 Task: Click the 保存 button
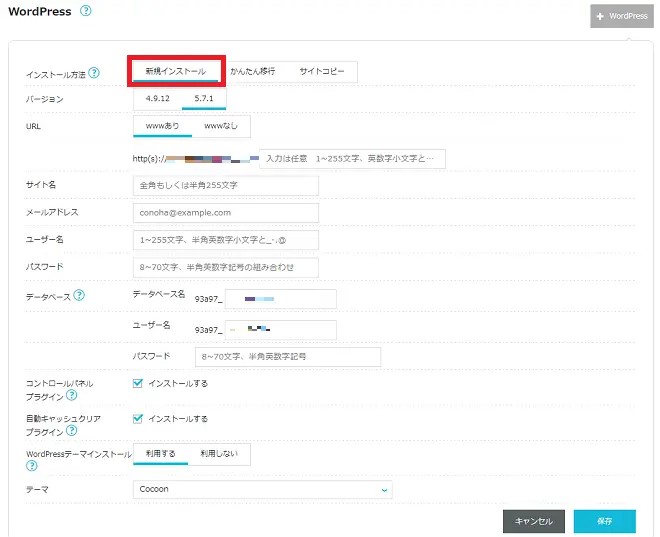pyautogui.click(x=604, y=521)
